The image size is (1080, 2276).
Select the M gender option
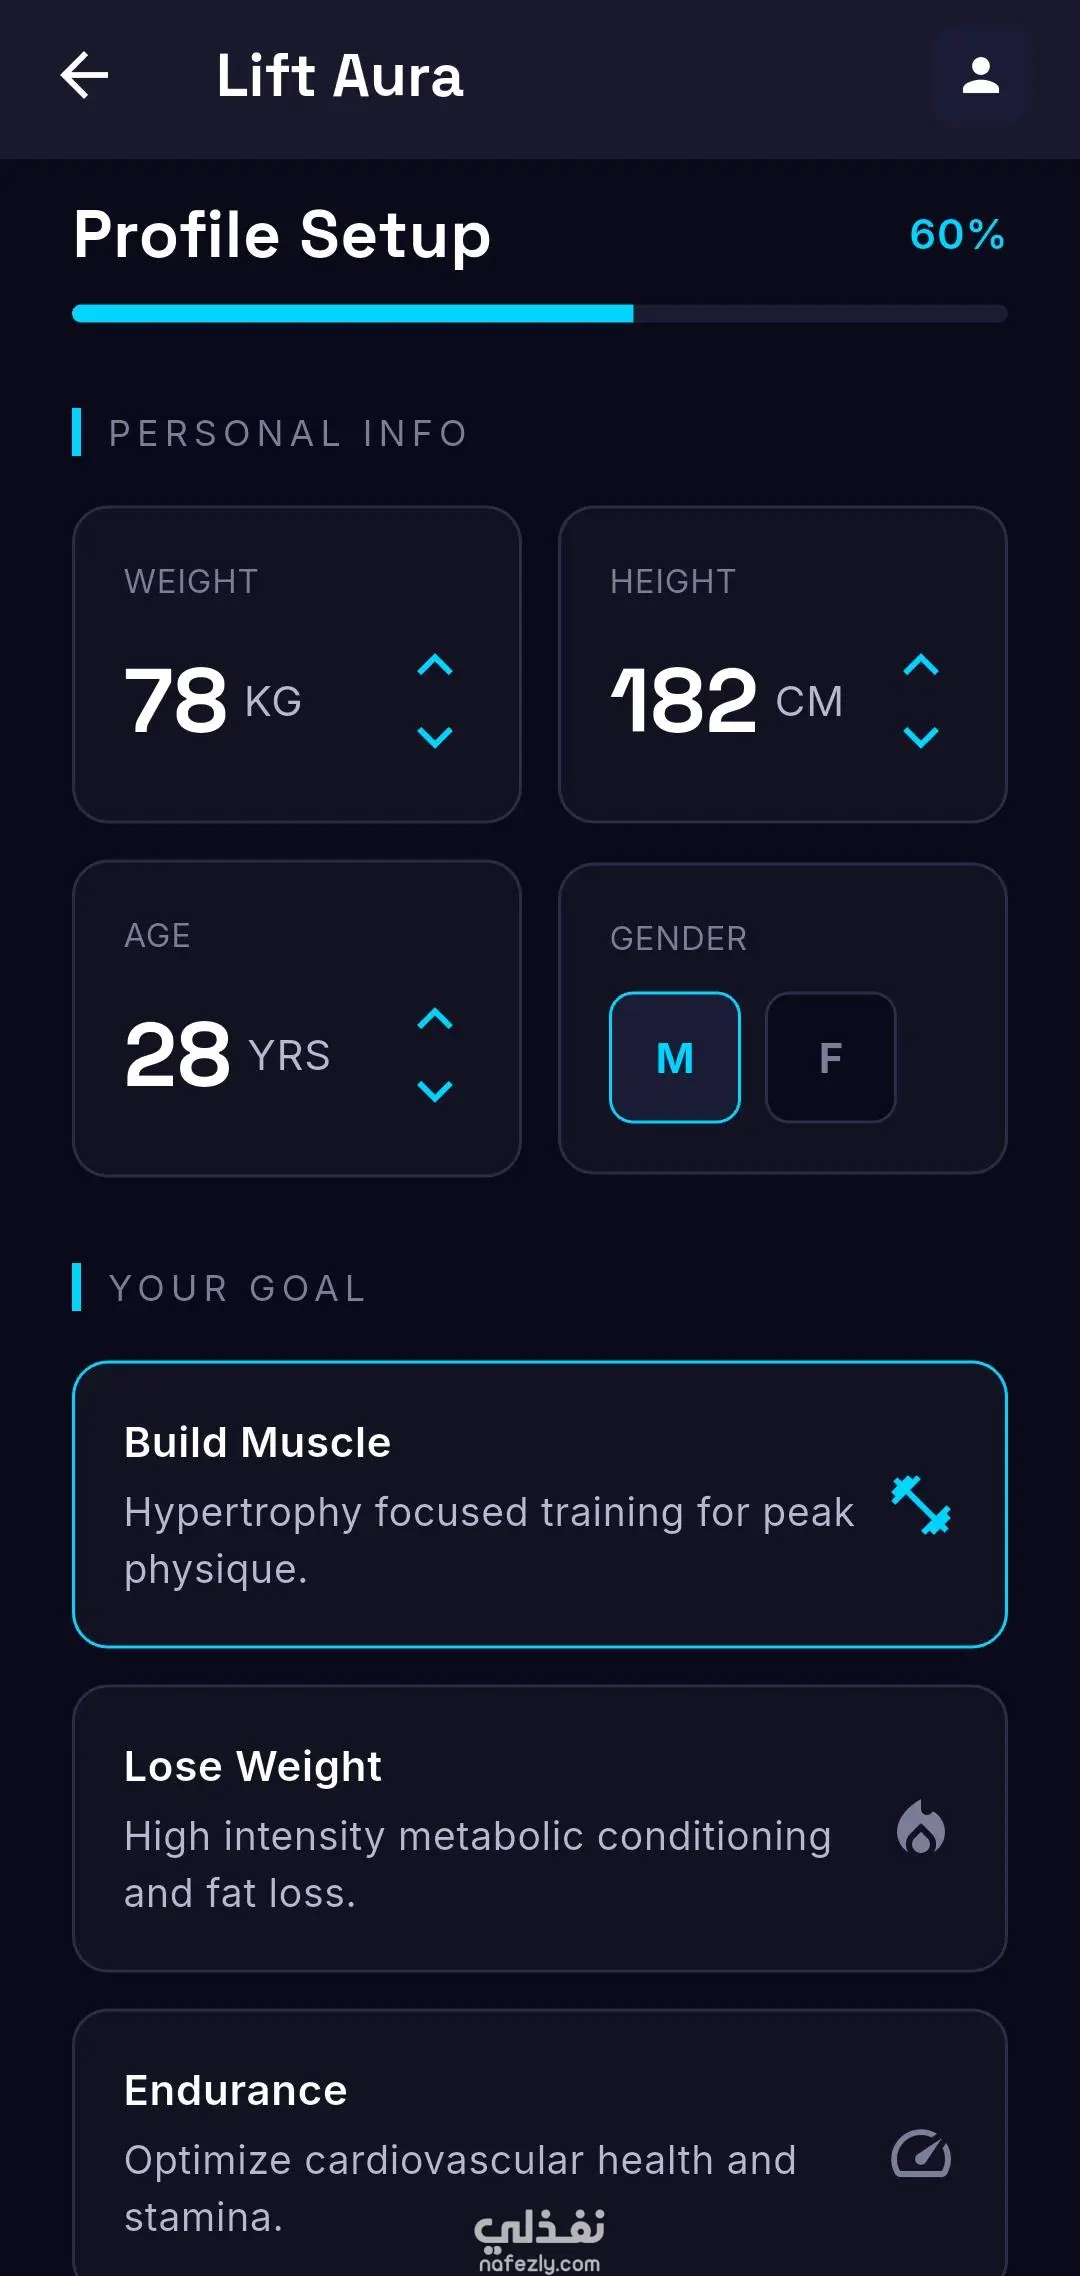pos(675,1057)
